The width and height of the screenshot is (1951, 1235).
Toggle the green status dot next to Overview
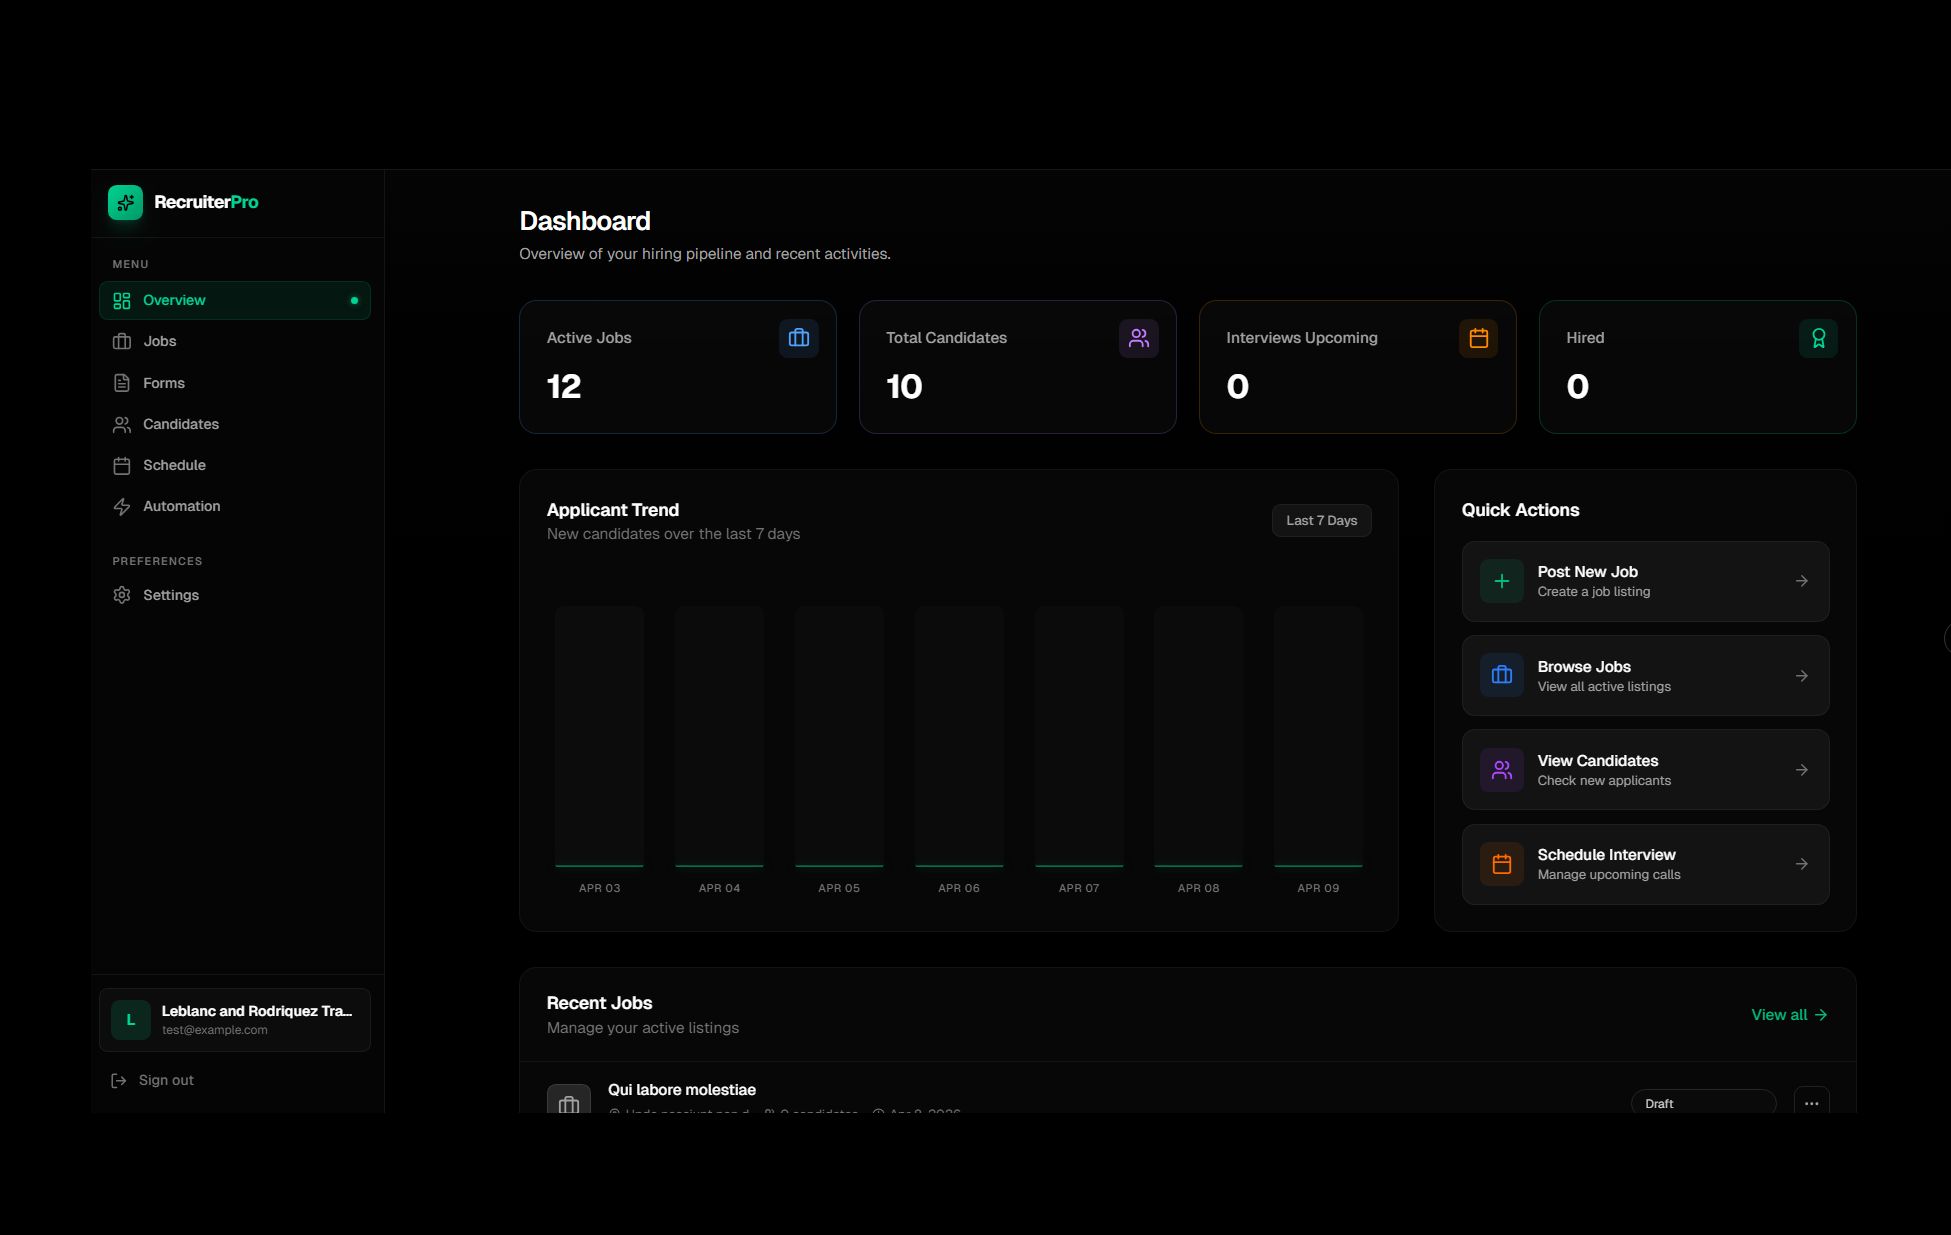(354, 300)
